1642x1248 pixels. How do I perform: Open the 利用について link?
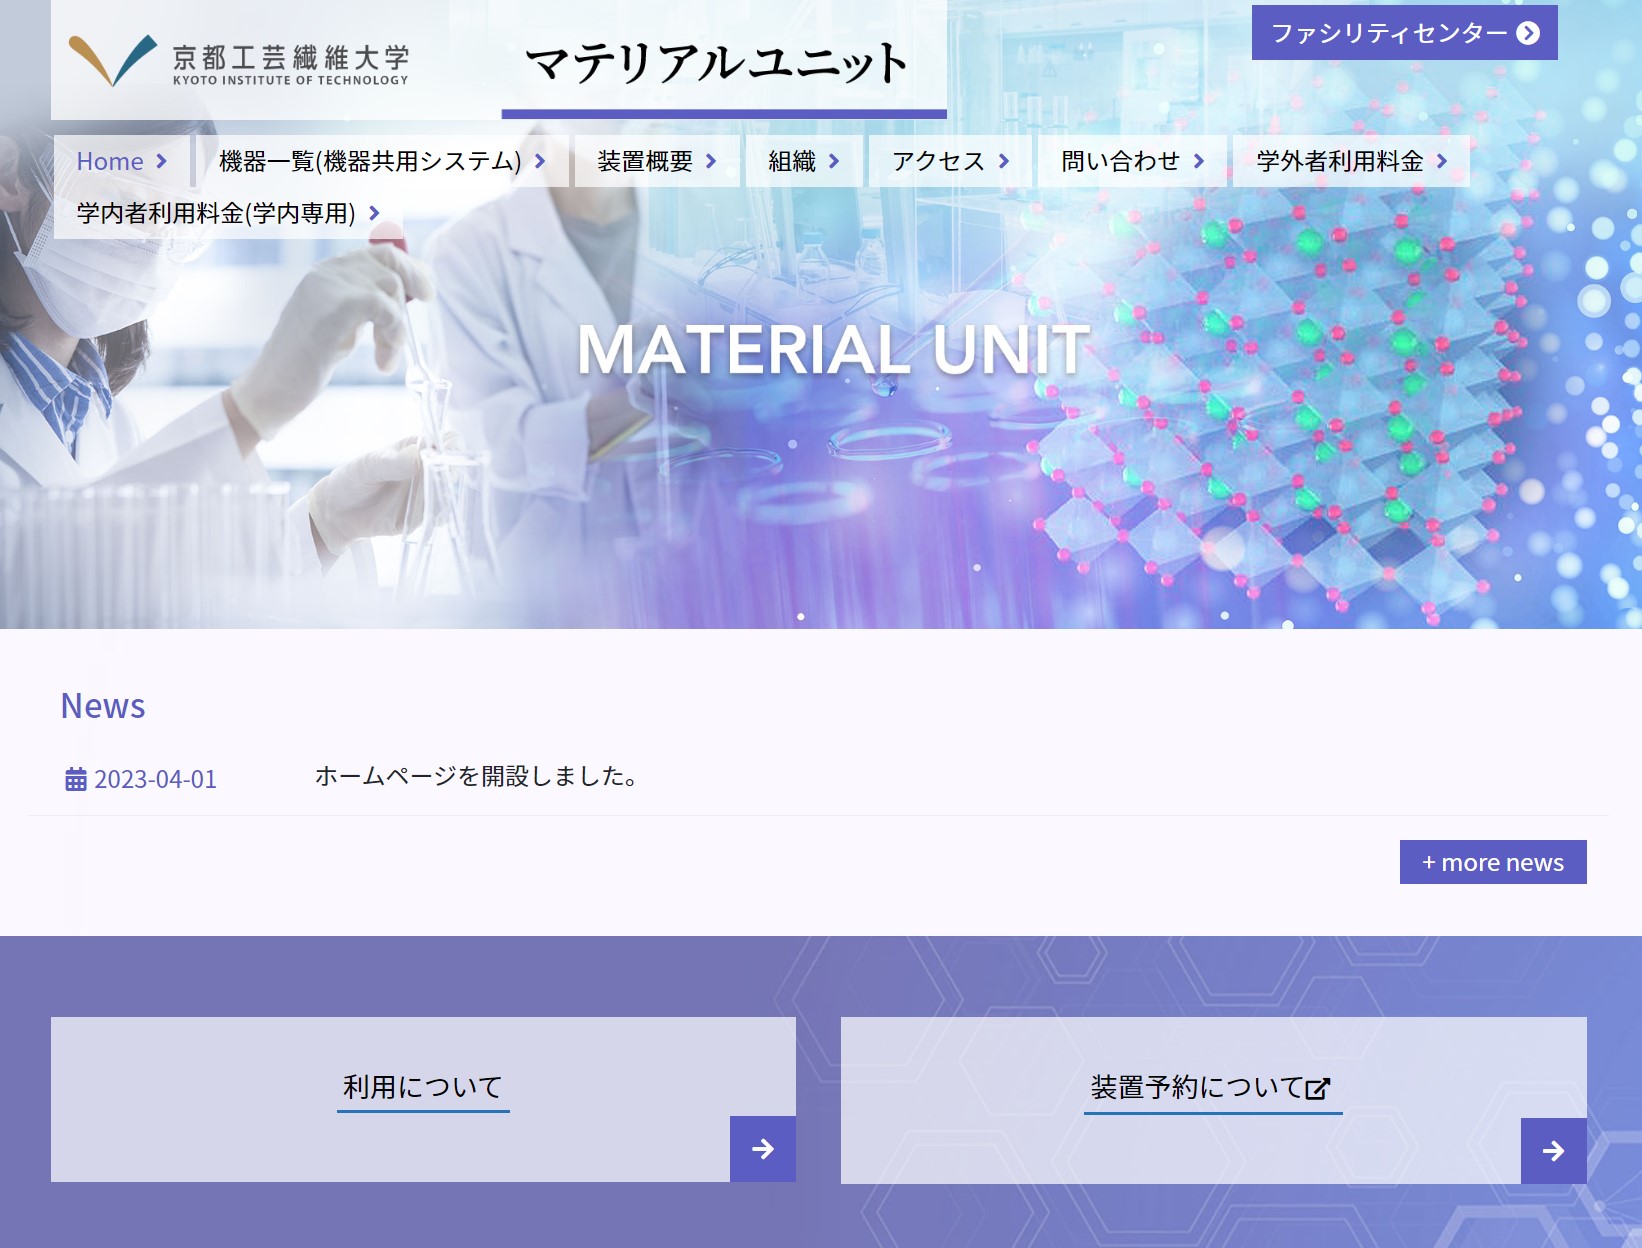[x=423, y=1087]
